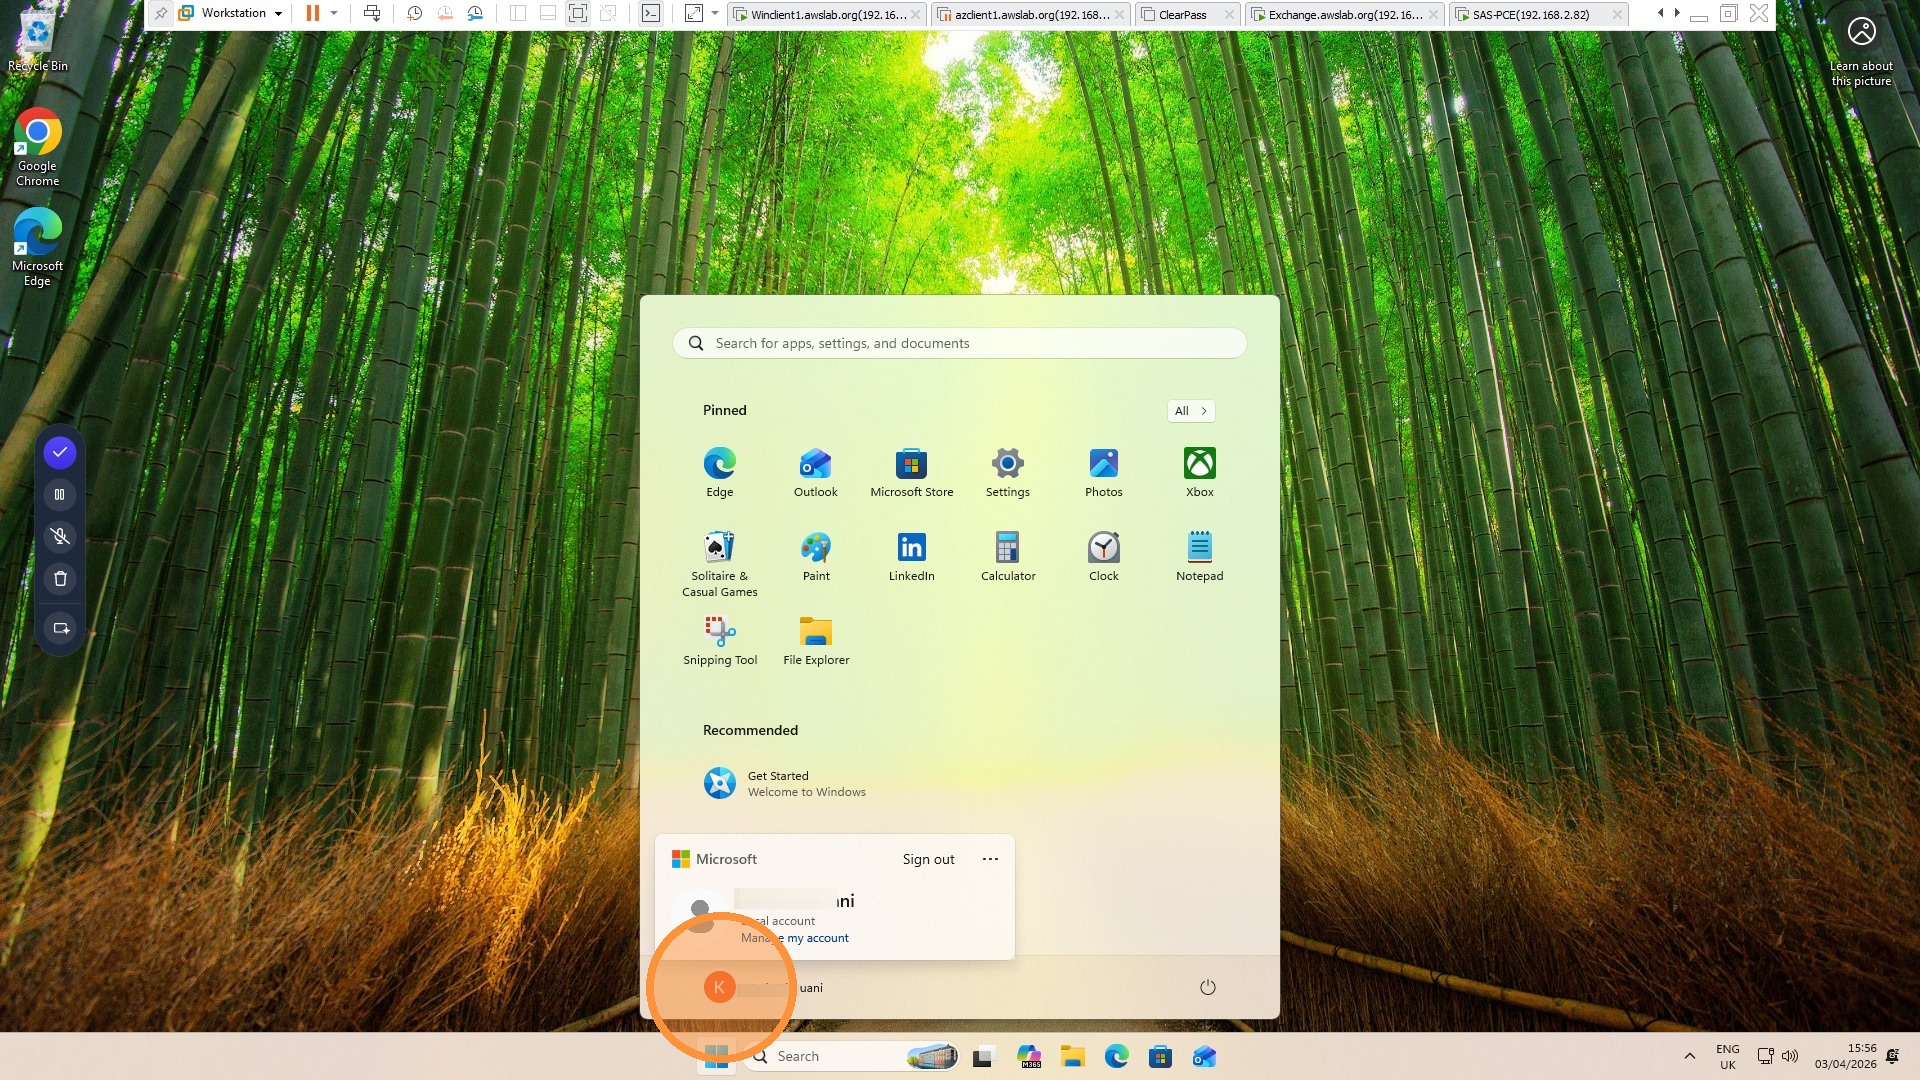This screenshot has width=1920, height=1080.
Task: Show hidden system tray icons
Action: [1689, 1056]
